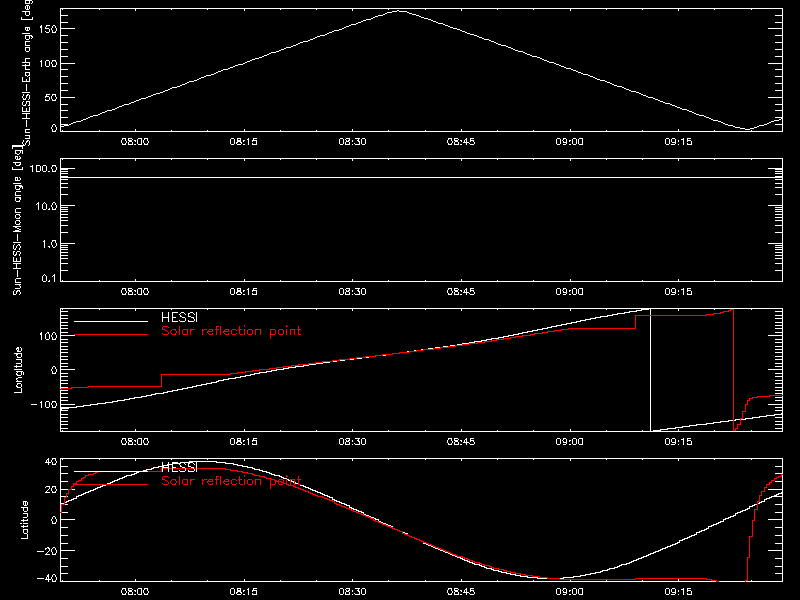800x600 pixels.
Task: Click the Sun-HESSI-Moon angle axis title
Action: pyautogui.click(x=17, y=220)
